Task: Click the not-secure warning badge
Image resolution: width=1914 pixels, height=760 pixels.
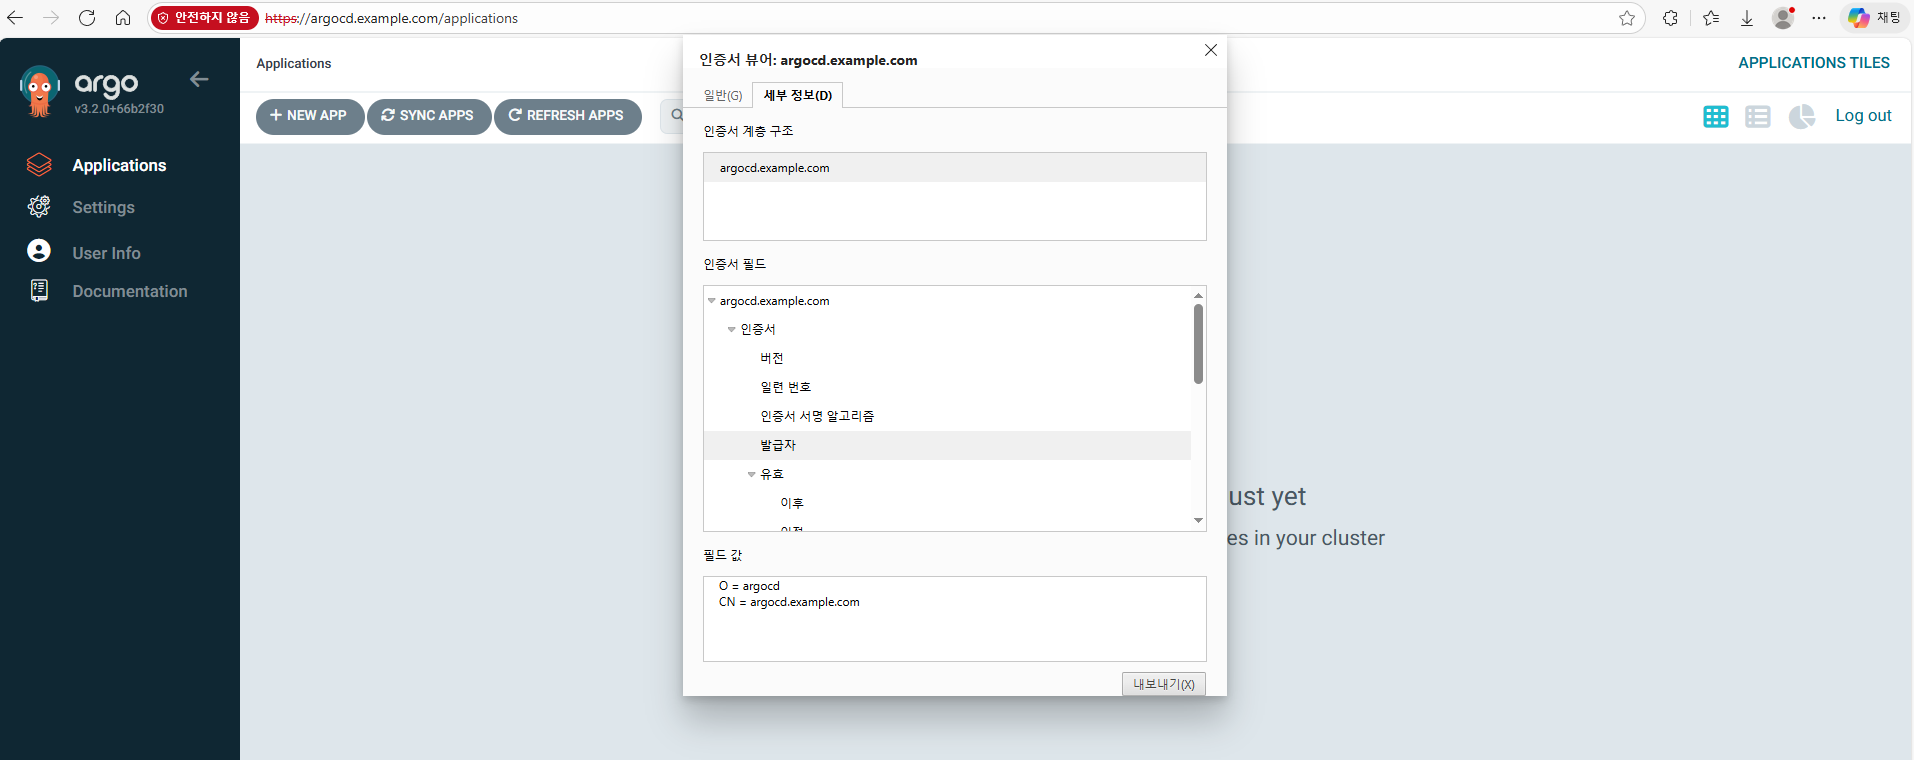Action: tap(204, 18)
